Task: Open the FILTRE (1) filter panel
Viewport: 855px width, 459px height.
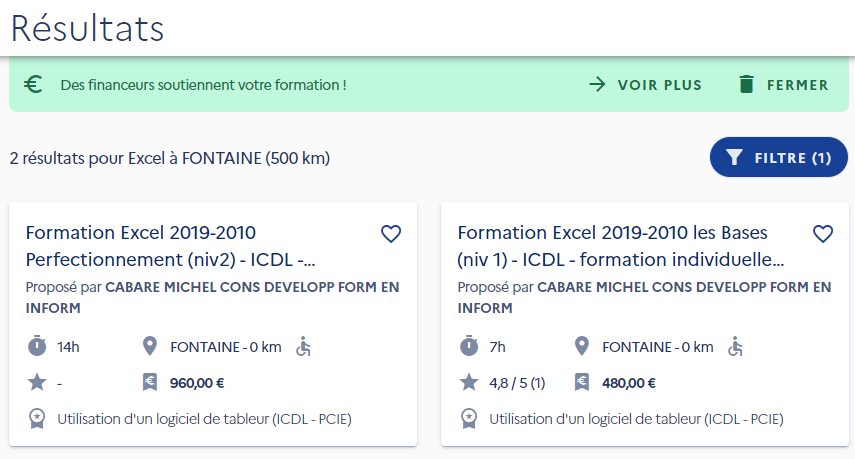Action: click(x=779, y=157)
